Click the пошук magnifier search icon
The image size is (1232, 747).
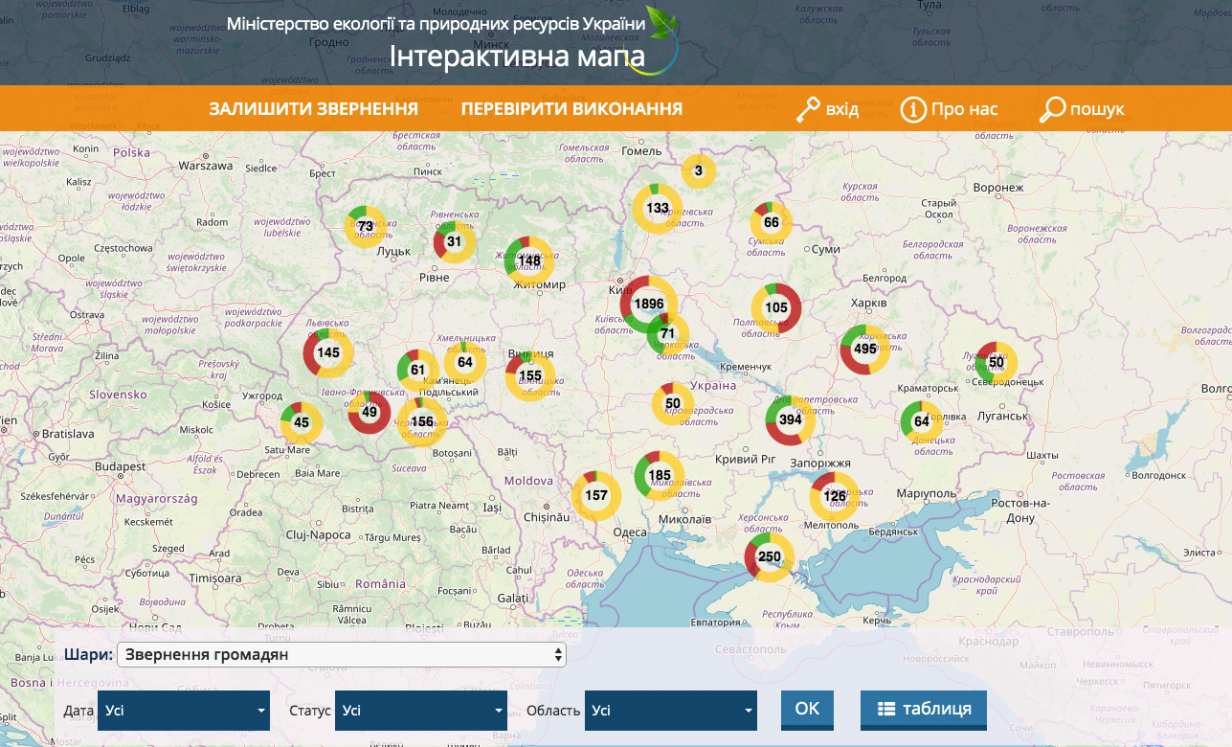(x=1053, y=109)
